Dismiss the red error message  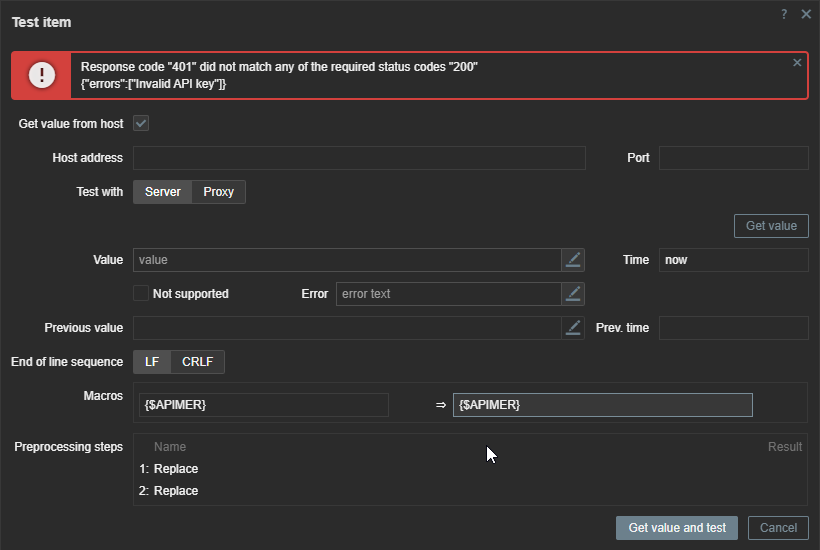pos(797,62)
